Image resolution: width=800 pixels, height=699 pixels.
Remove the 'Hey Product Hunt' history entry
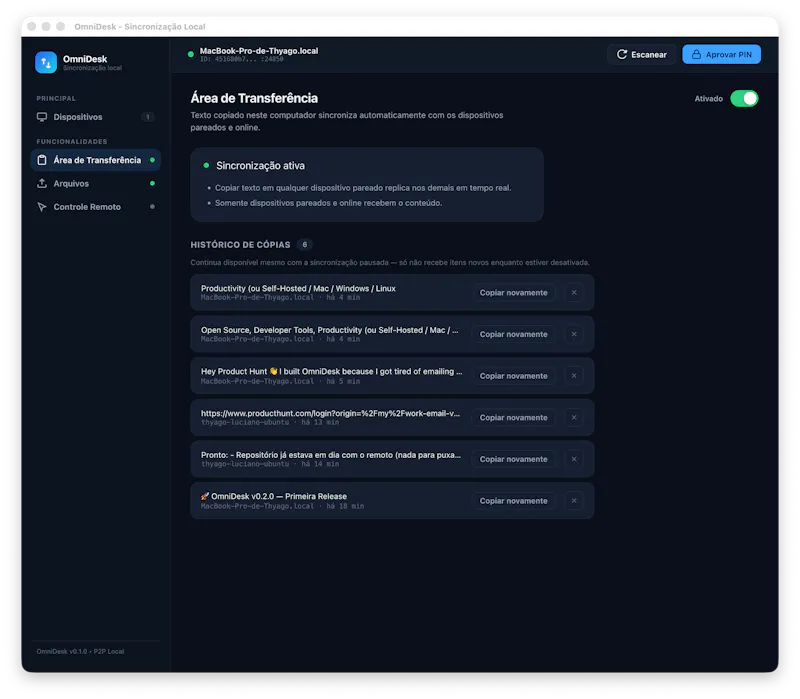click(574, 376)
